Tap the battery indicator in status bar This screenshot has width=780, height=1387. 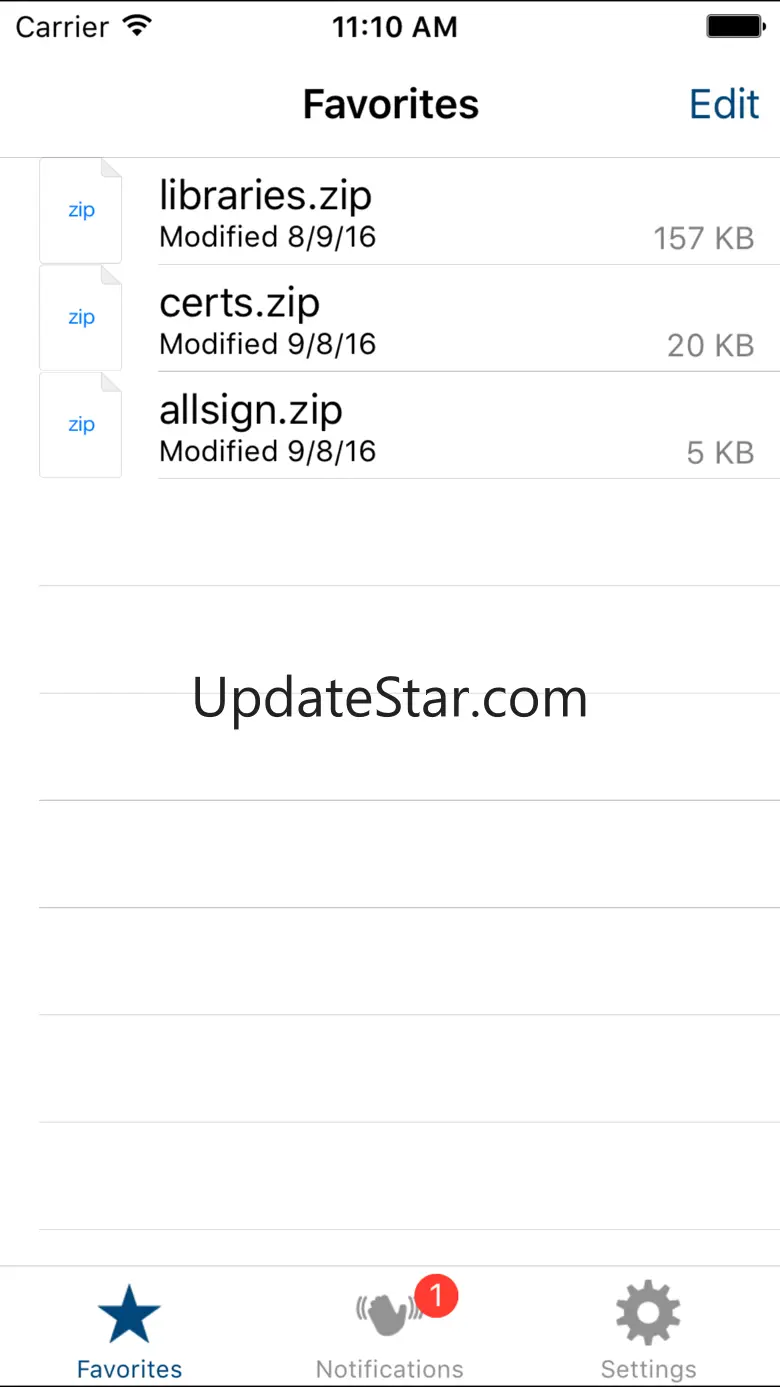[735, 26]
